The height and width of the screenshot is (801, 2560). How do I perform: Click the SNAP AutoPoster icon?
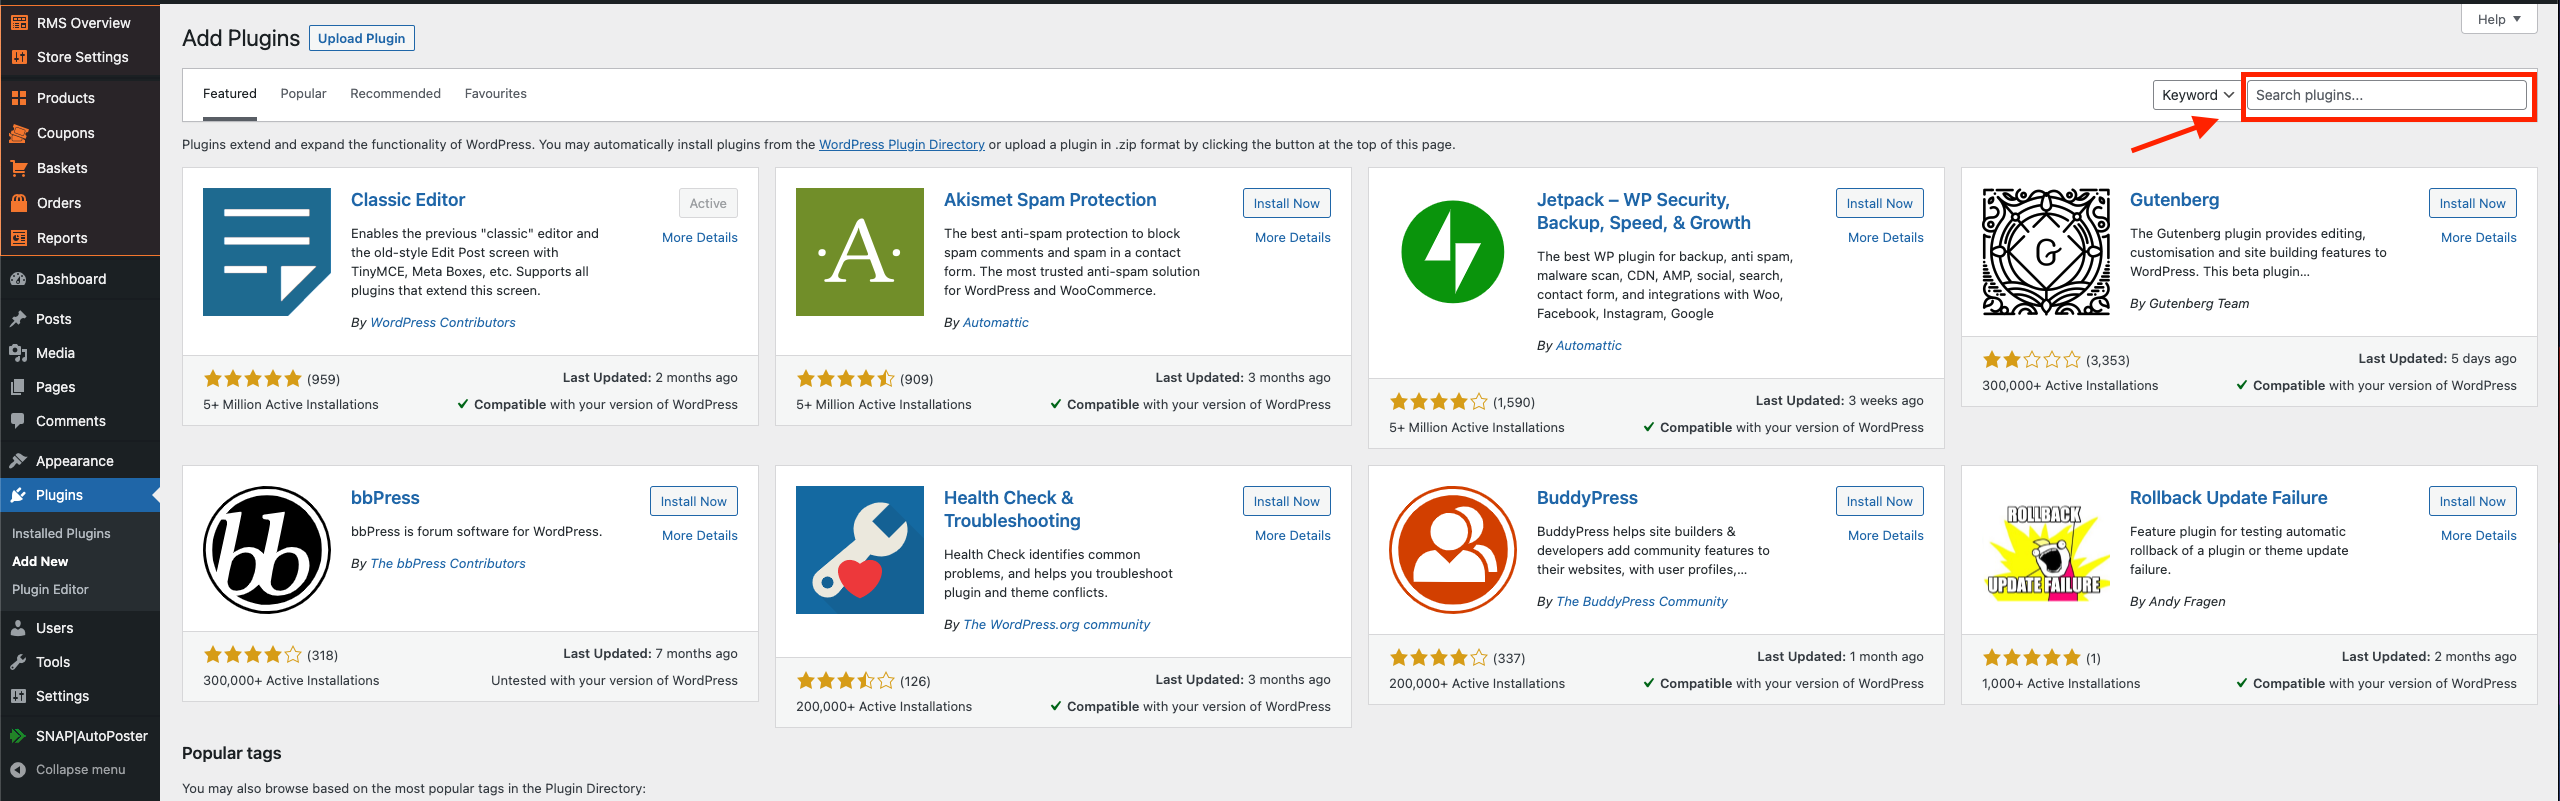tap(18, 736)
